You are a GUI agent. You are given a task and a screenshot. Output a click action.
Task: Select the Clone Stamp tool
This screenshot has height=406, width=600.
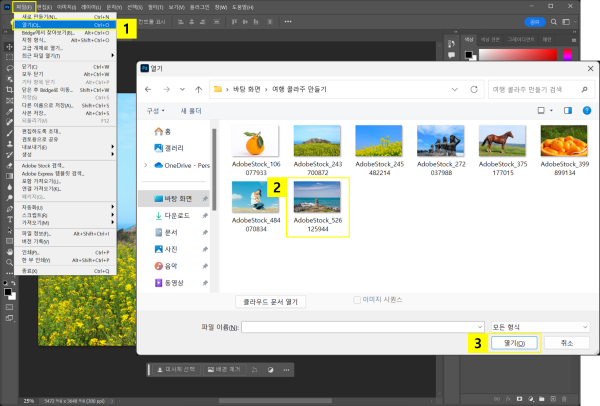(9, 144)
